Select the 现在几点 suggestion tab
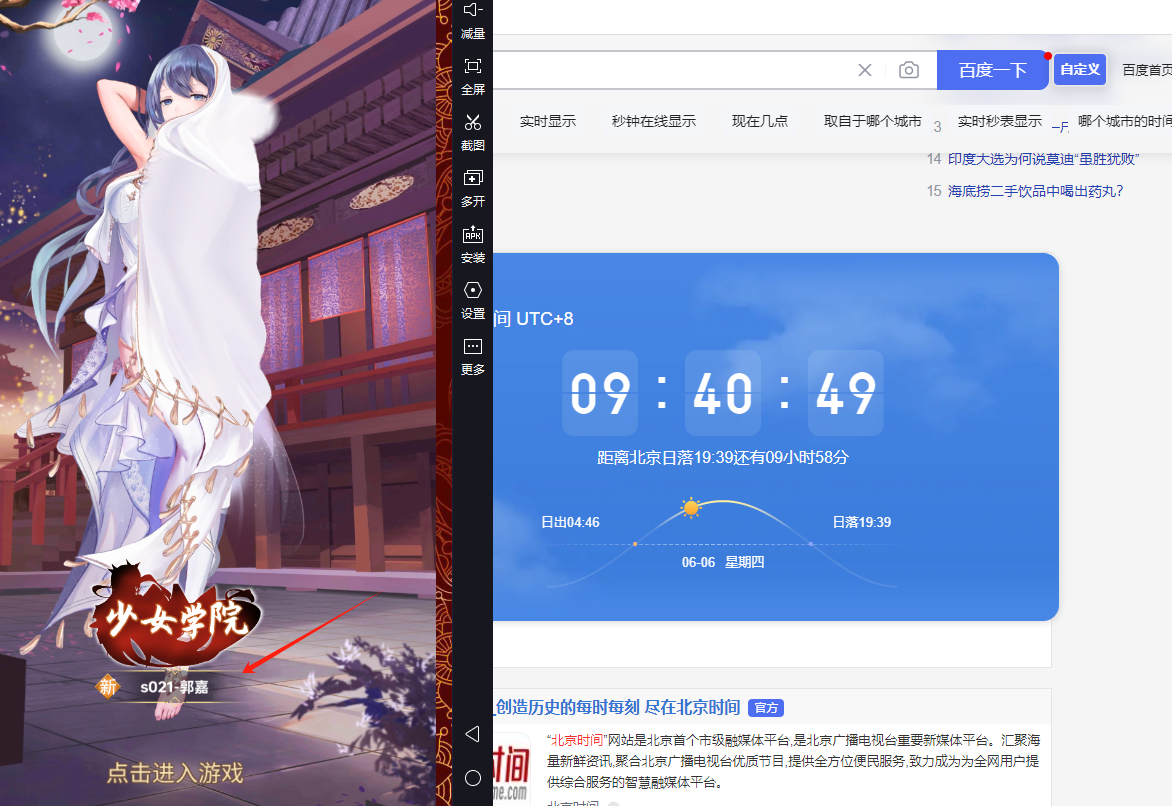This screenshot has height=806, width=1172. (x=759, y=121)
